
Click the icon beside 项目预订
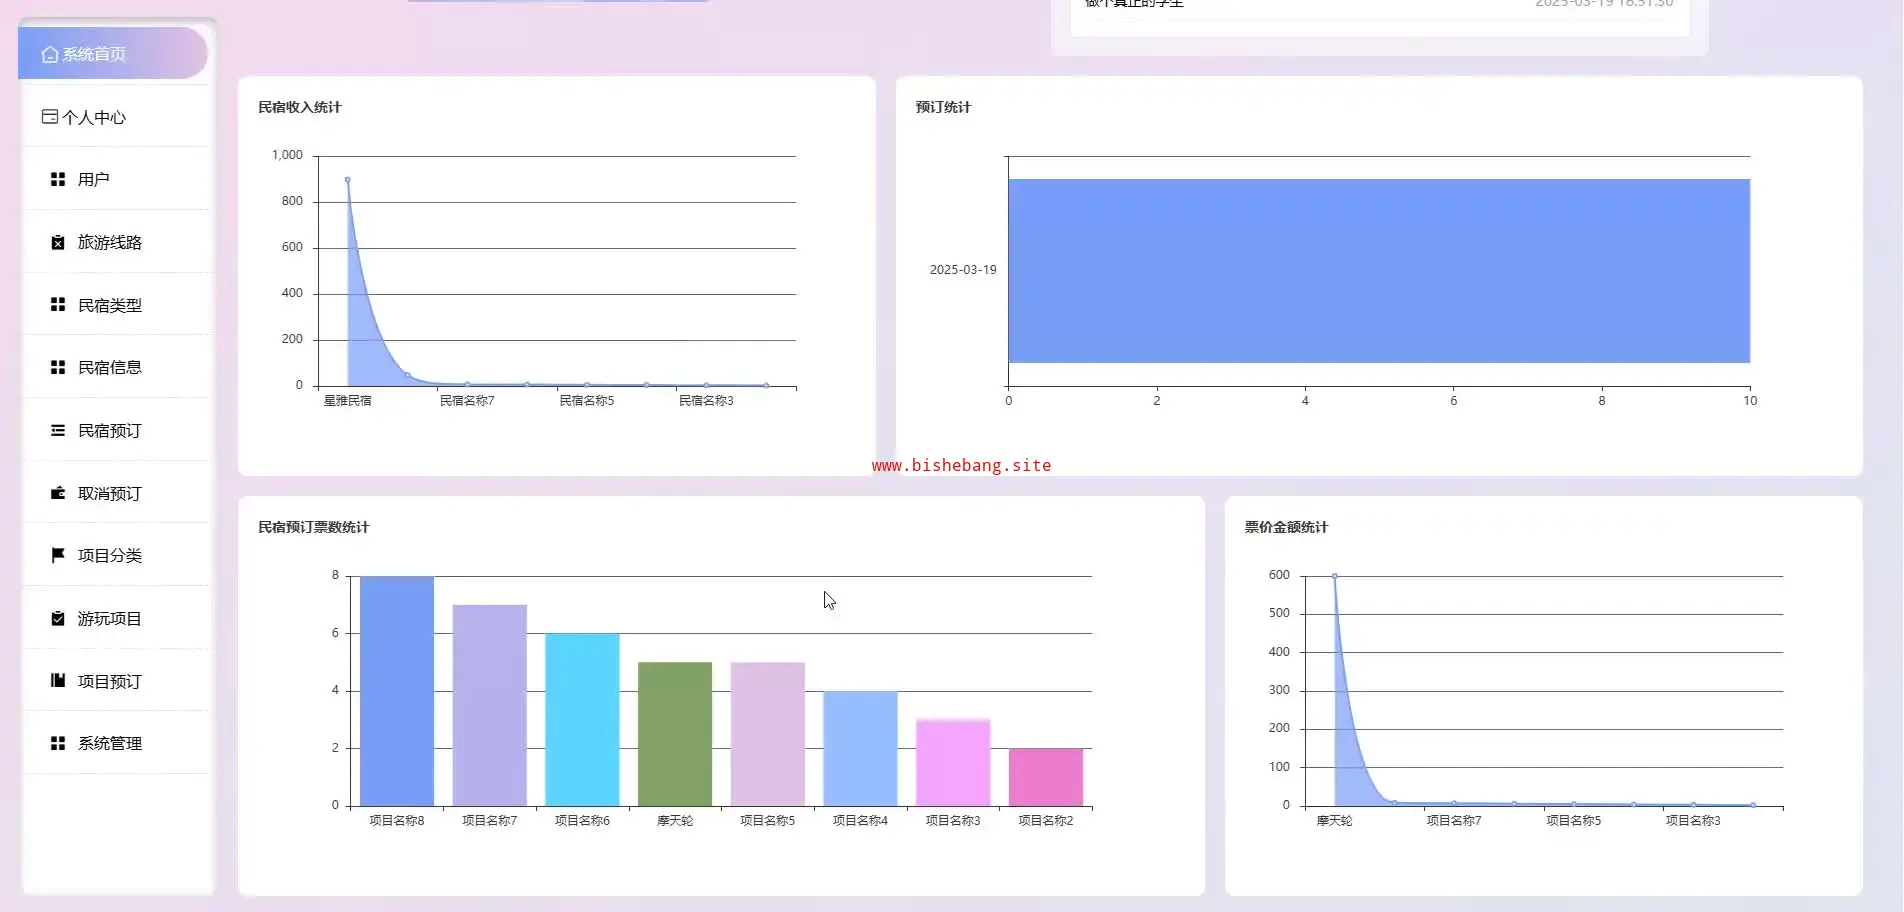[x=58, y=681]
